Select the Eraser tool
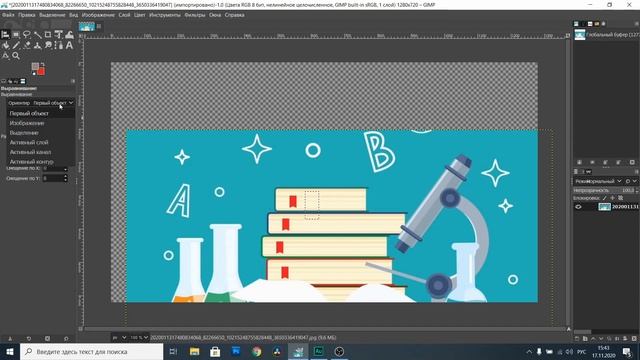This screenshot has height=360, width=640. click(27, 45)
